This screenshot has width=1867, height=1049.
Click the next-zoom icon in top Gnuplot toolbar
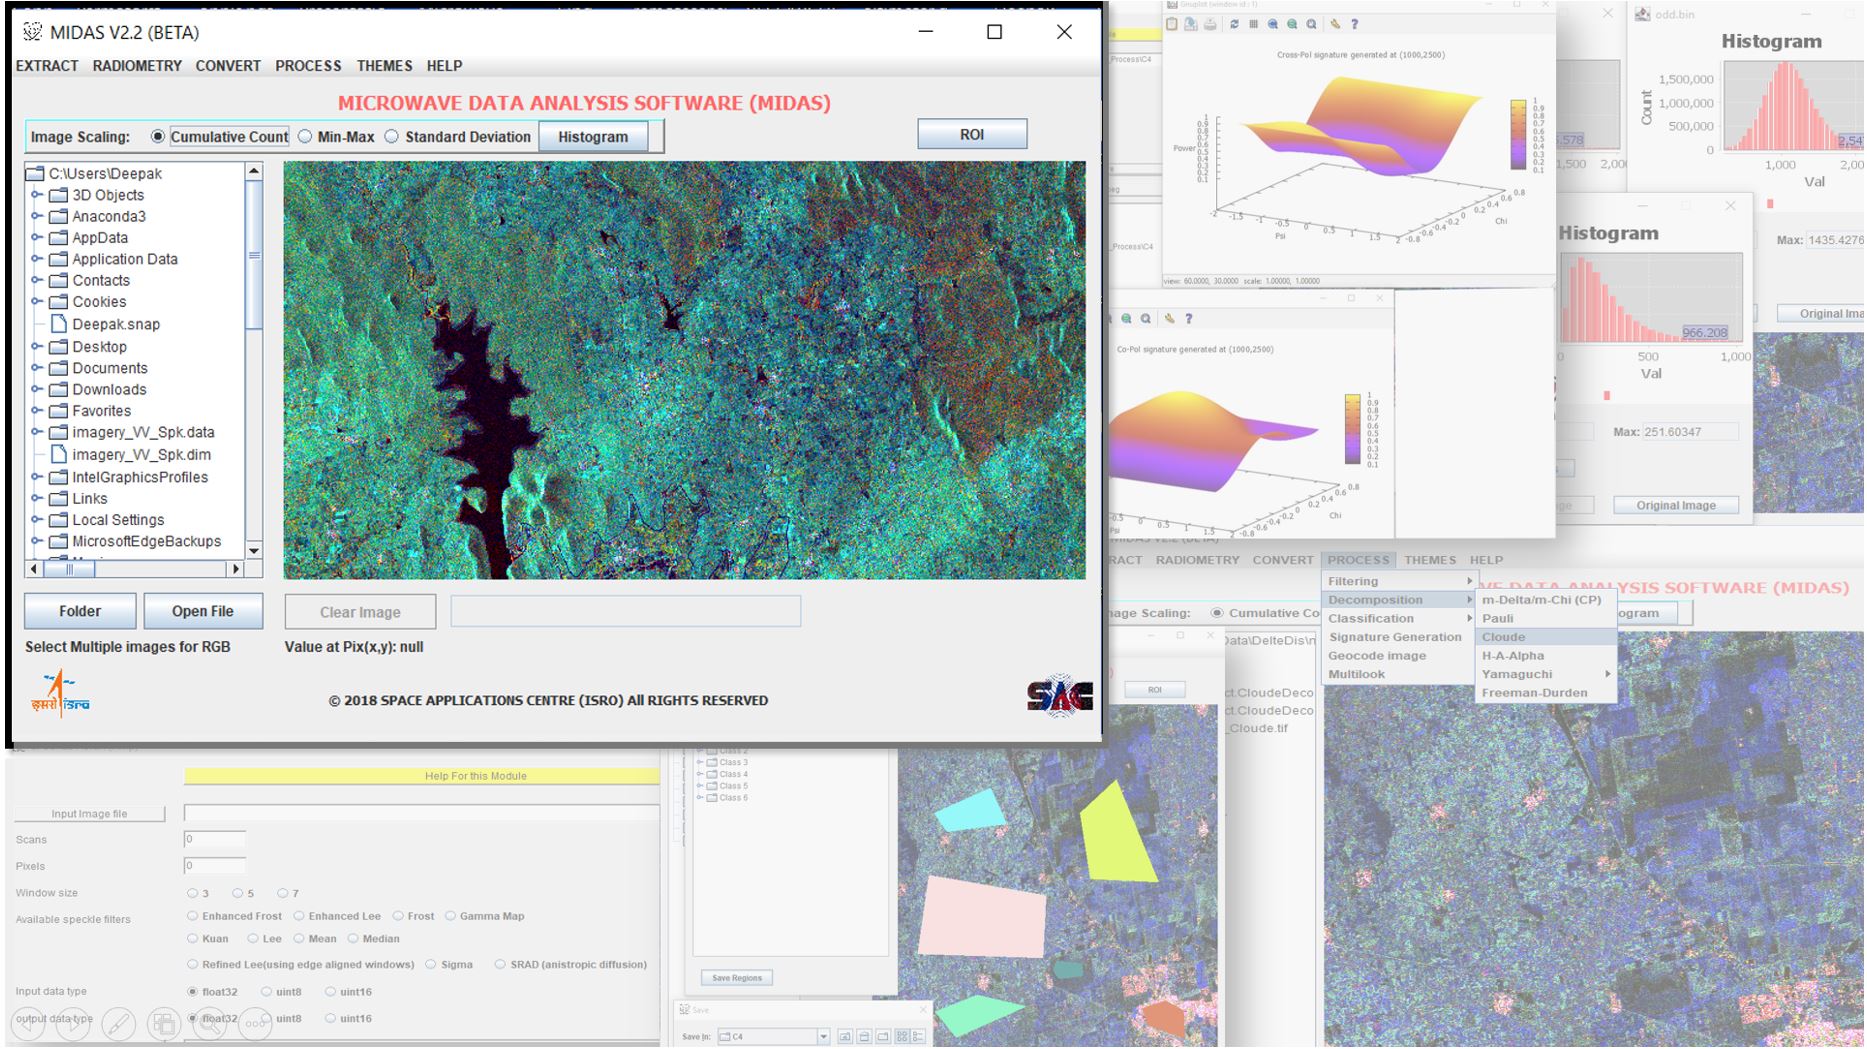(1292, 24)
